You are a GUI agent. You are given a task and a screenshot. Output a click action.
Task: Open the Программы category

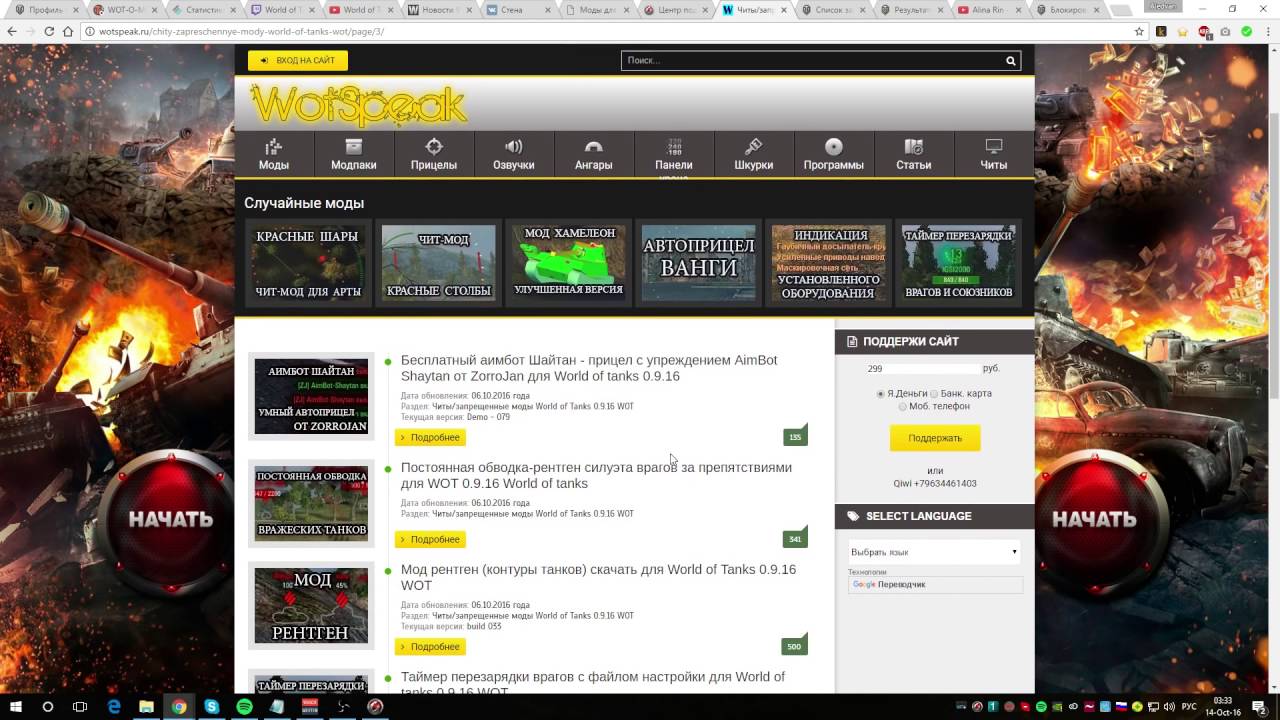pos(834,154)
